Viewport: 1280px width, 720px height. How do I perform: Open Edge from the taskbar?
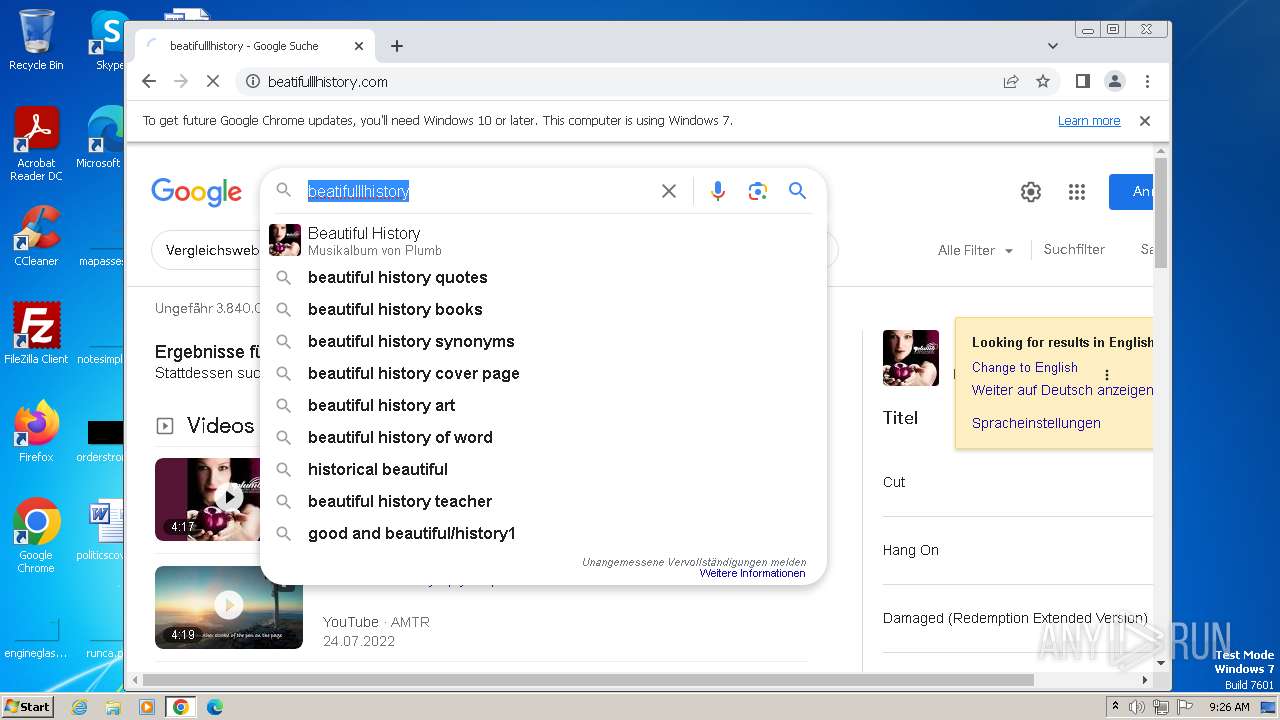pyautogui.click(x=215, y=707)
